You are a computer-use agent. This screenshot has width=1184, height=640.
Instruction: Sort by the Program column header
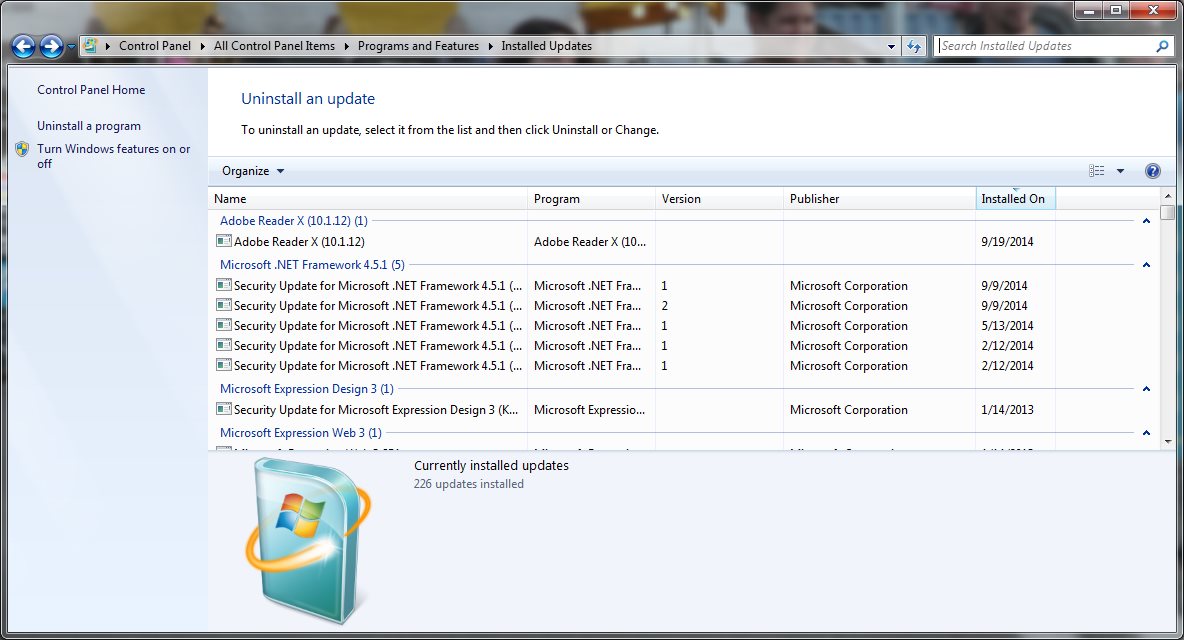(x=591, y=198)
